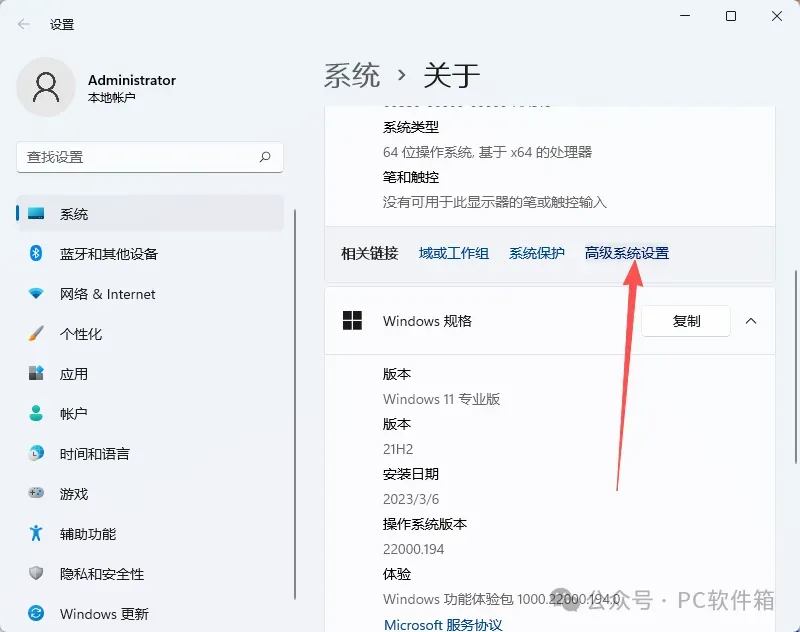Viewport: 800px width, 632px height.
Task: Open Windows 更新 page
Action: 150,614
